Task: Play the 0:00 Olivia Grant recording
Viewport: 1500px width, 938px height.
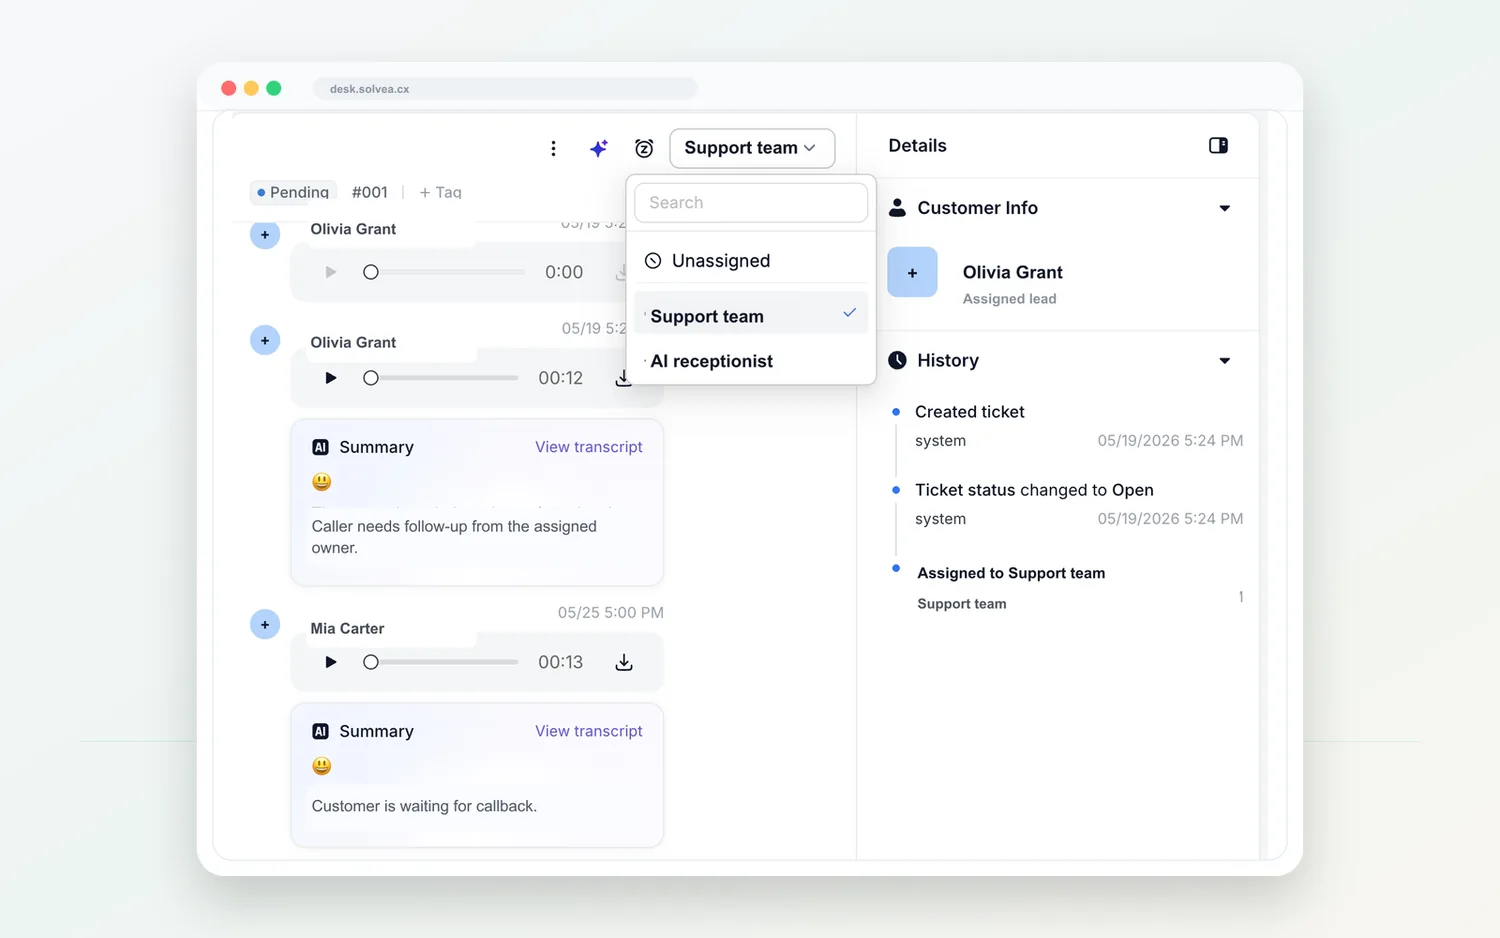Action: (x=331, y=272)
